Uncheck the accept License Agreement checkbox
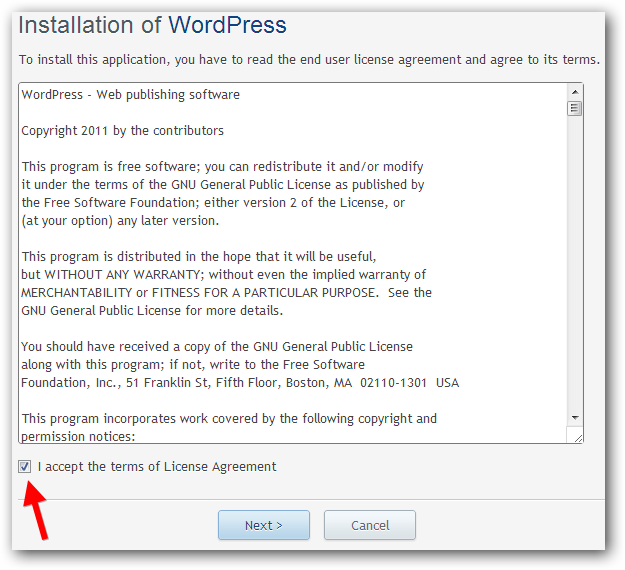The height and width of the screenshot is (570, 625). (x=24, y=466)
